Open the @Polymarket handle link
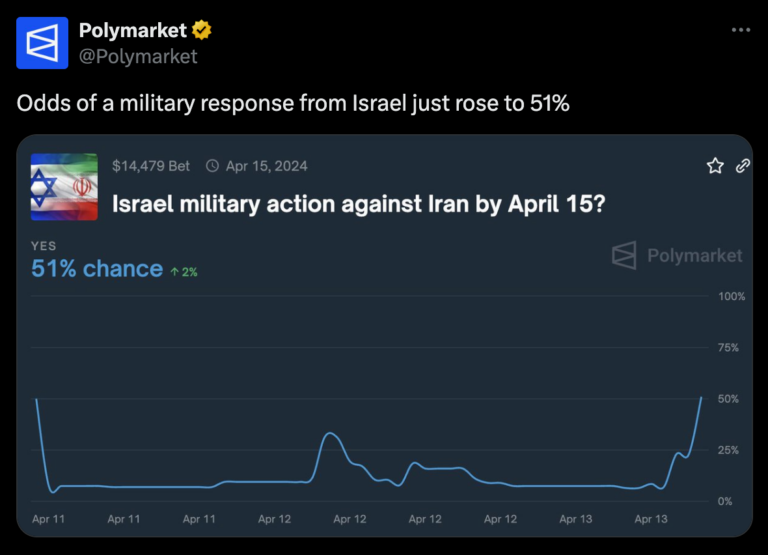The width and height of the screenshot is (768, 555). point(138,56)
